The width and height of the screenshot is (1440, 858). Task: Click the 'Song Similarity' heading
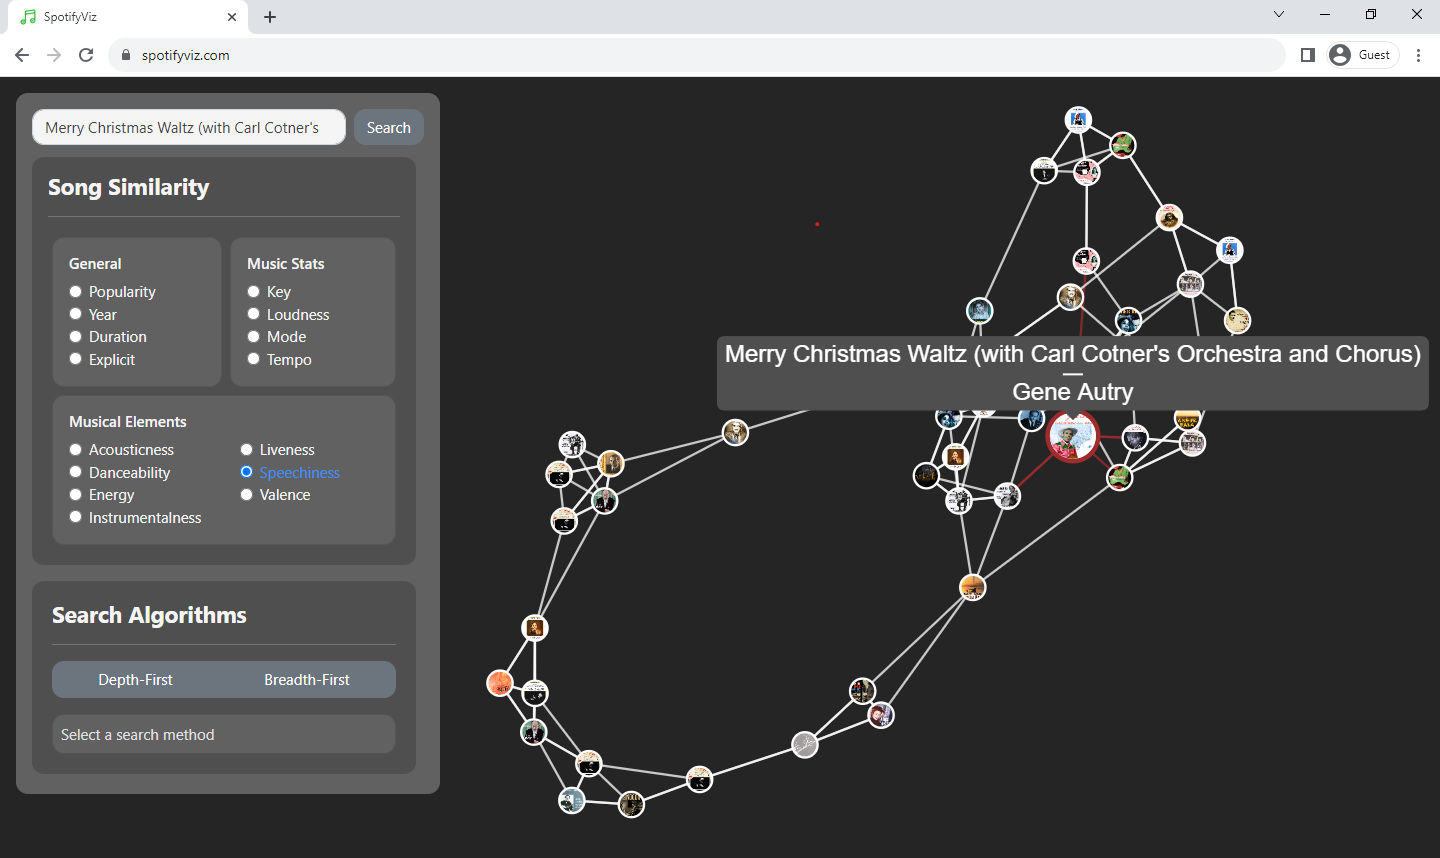(129, 187)
